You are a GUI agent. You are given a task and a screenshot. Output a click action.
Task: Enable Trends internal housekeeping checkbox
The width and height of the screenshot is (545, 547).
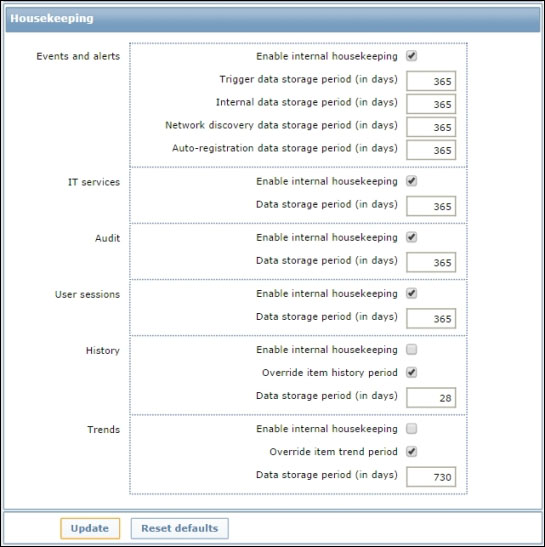pos(411,428)
